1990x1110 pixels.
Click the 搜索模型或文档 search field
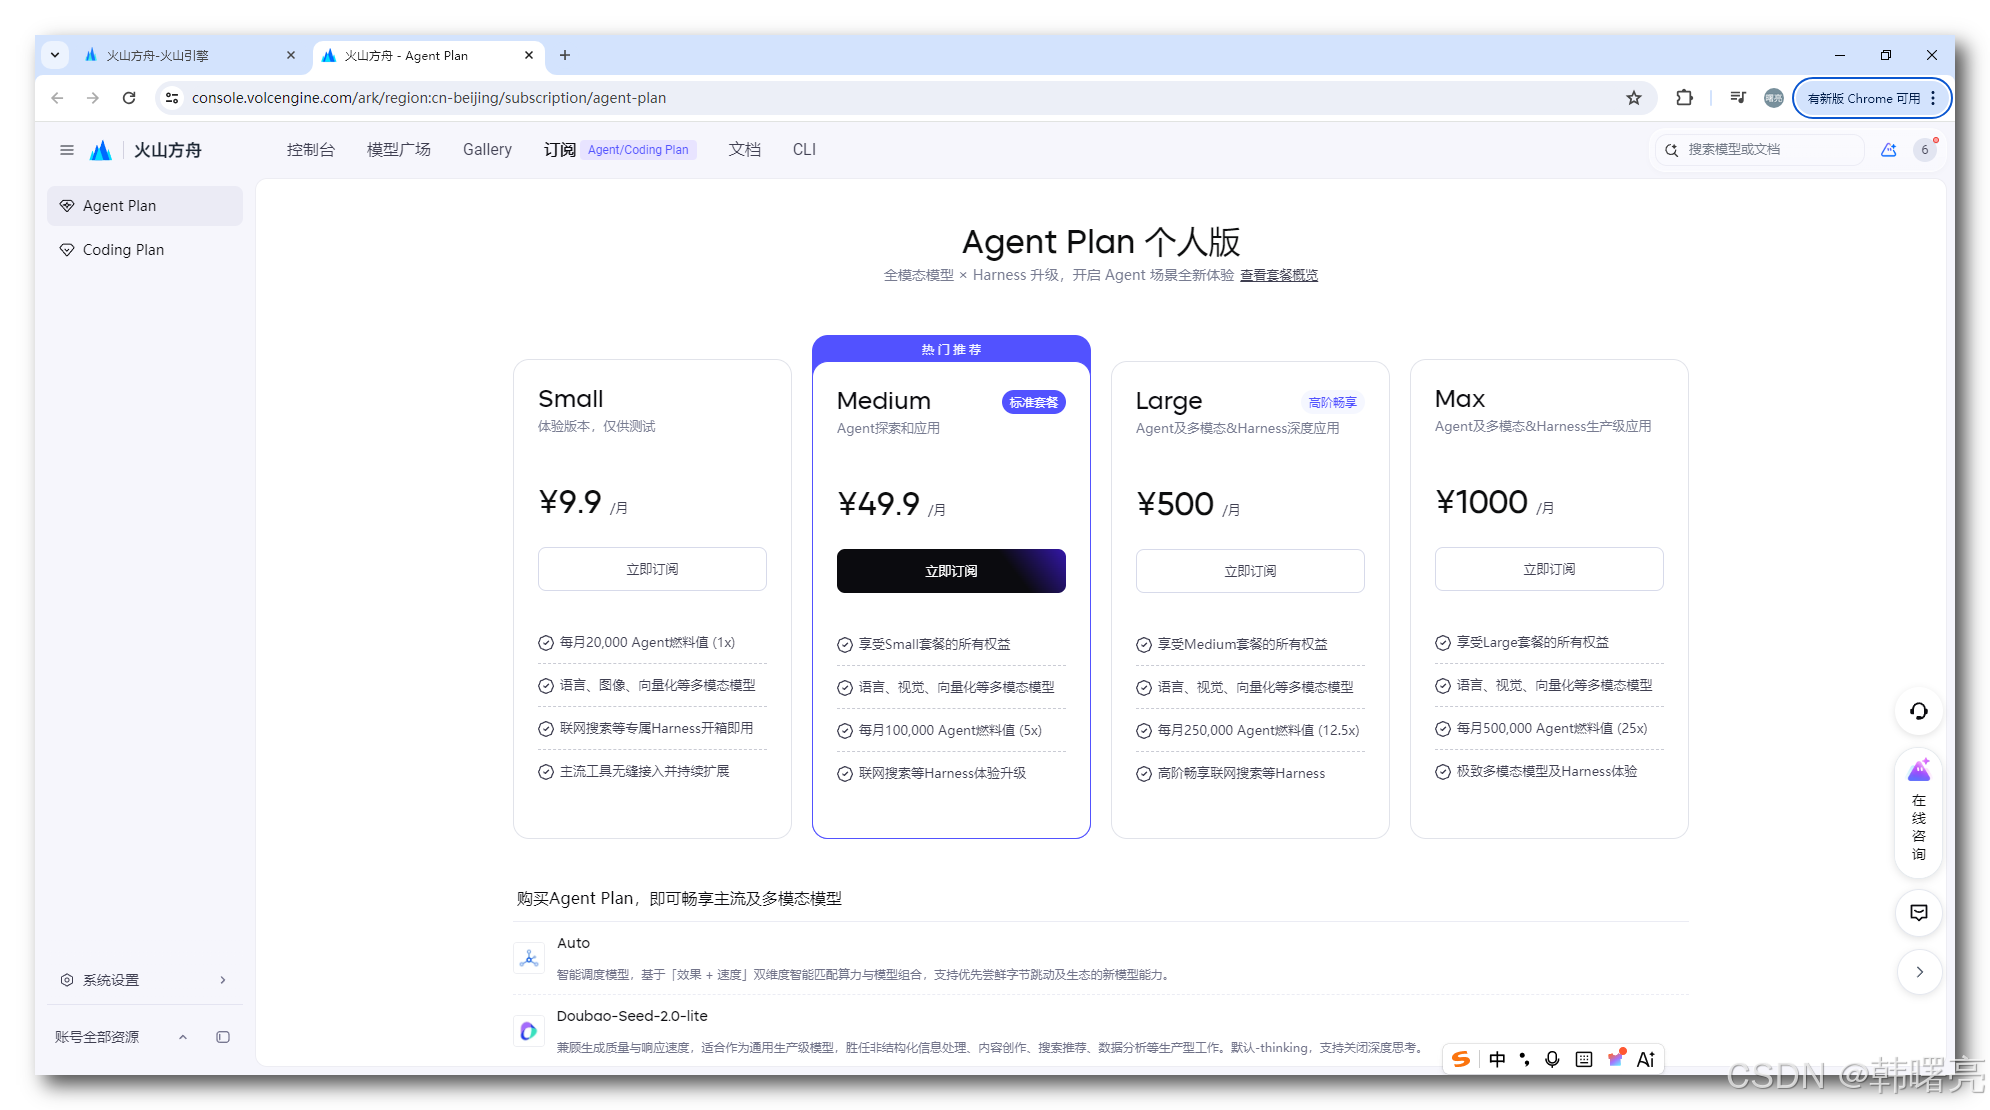pos(1760,150)
